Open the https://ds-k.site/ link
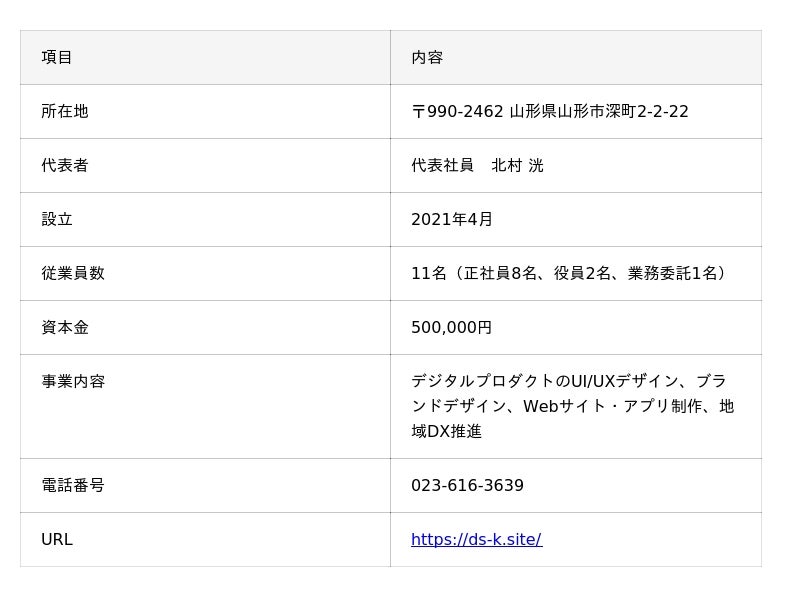This screenshot has height=597, width=800. pyautogui.click(x=477, y=539)
